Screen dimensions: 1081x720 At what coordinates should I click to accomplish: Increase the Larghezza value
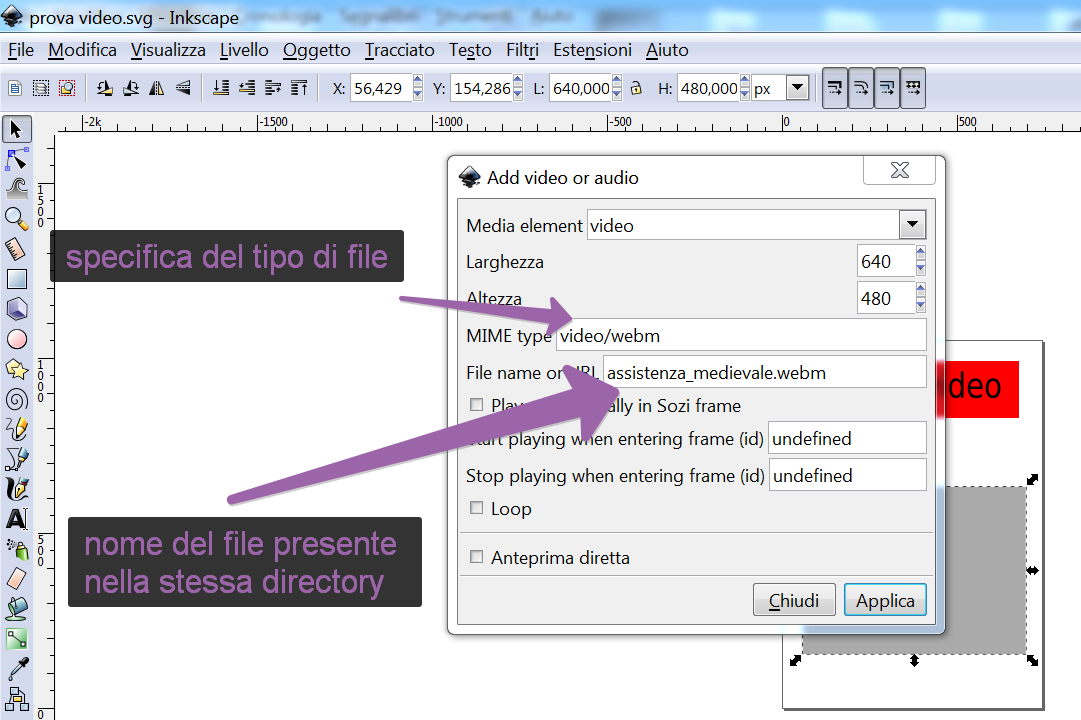(x=921, y=252)
